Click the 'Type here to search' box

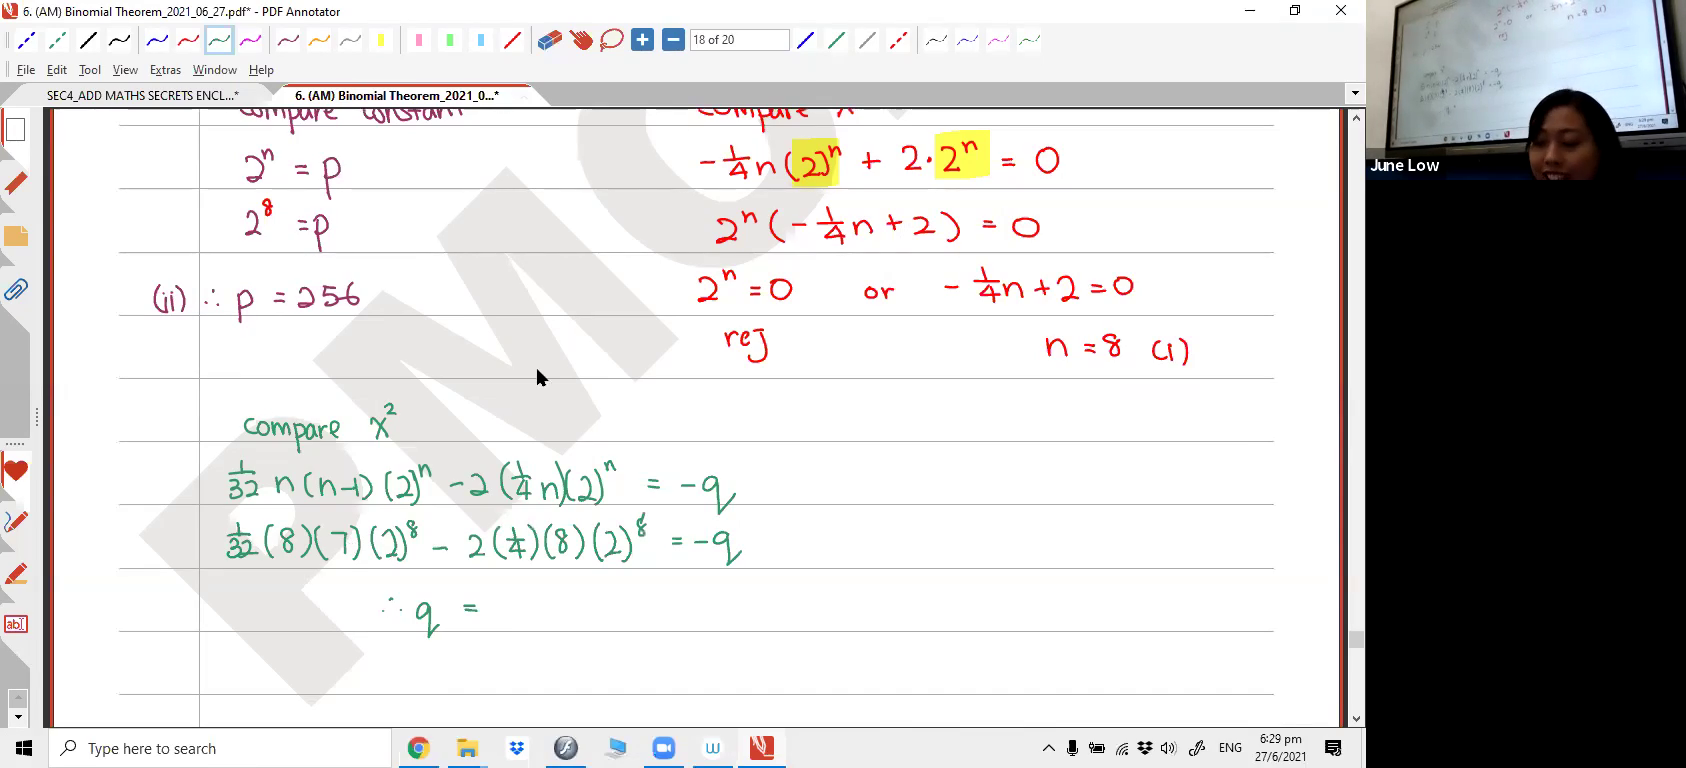(x=220, y=748)
